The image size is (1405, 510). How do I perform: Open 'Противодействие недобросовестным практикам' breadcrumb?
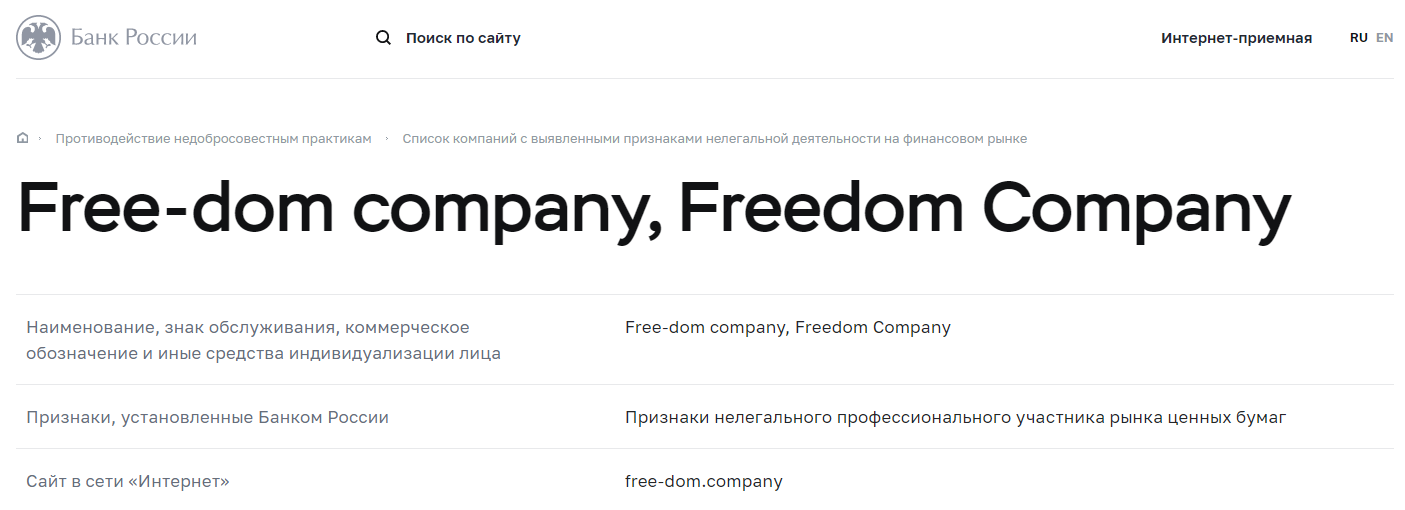213,138
